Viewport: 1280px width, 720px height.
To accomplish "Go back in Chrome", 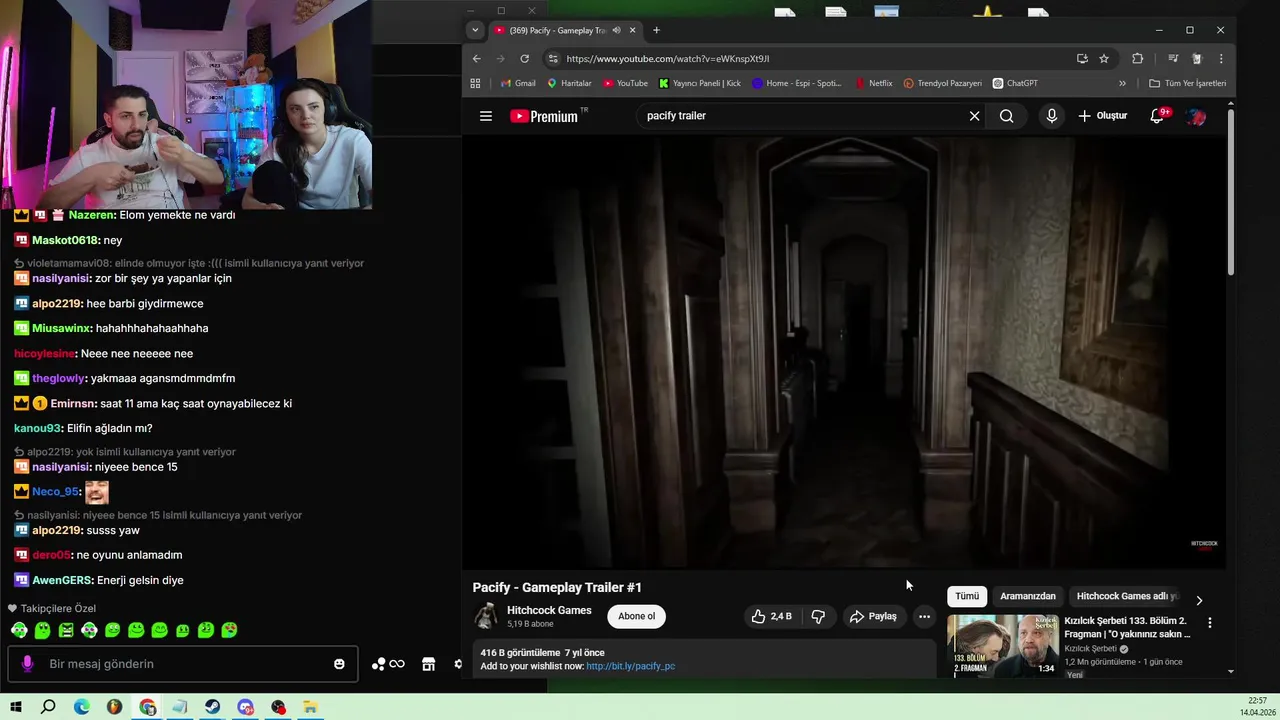I will pyautogui.click(x=477, y=59).
